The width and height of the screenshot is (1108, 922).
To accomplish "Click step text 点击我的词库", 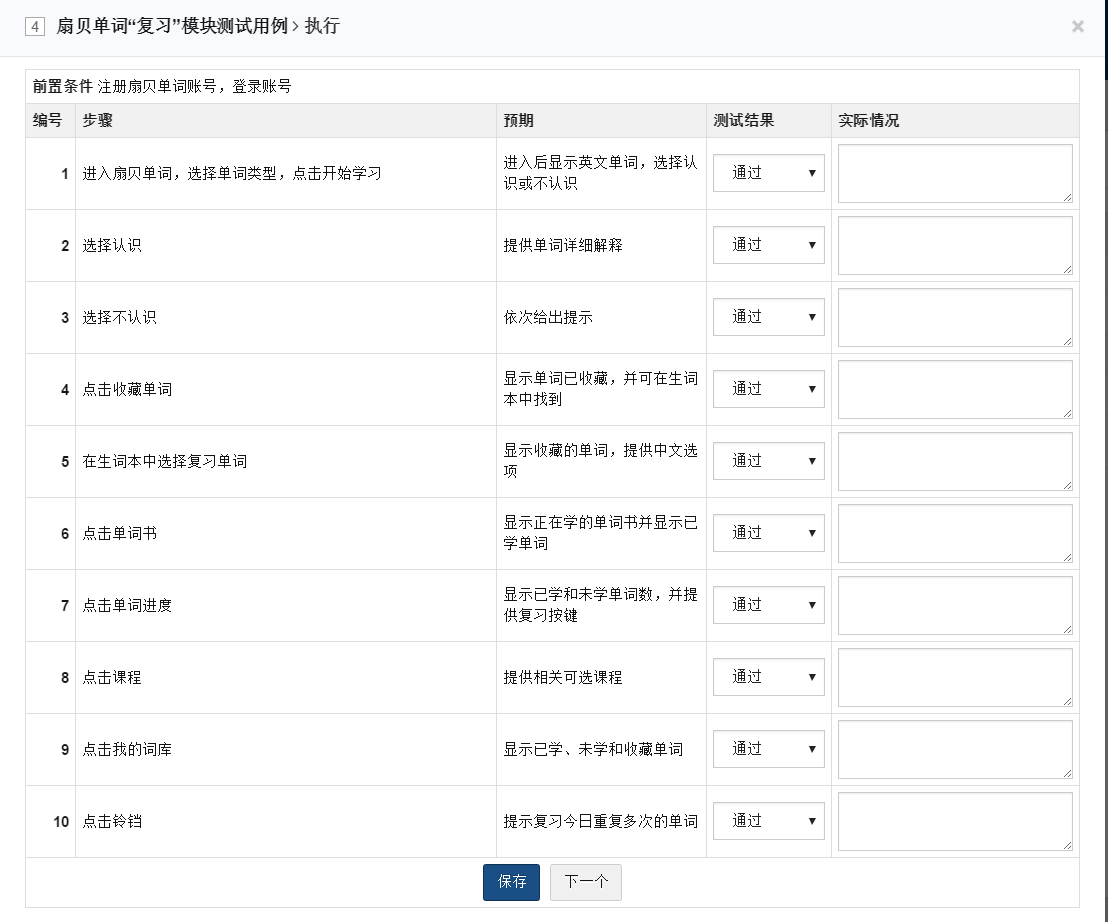I will pyautogui.click(x=127, y=750).
